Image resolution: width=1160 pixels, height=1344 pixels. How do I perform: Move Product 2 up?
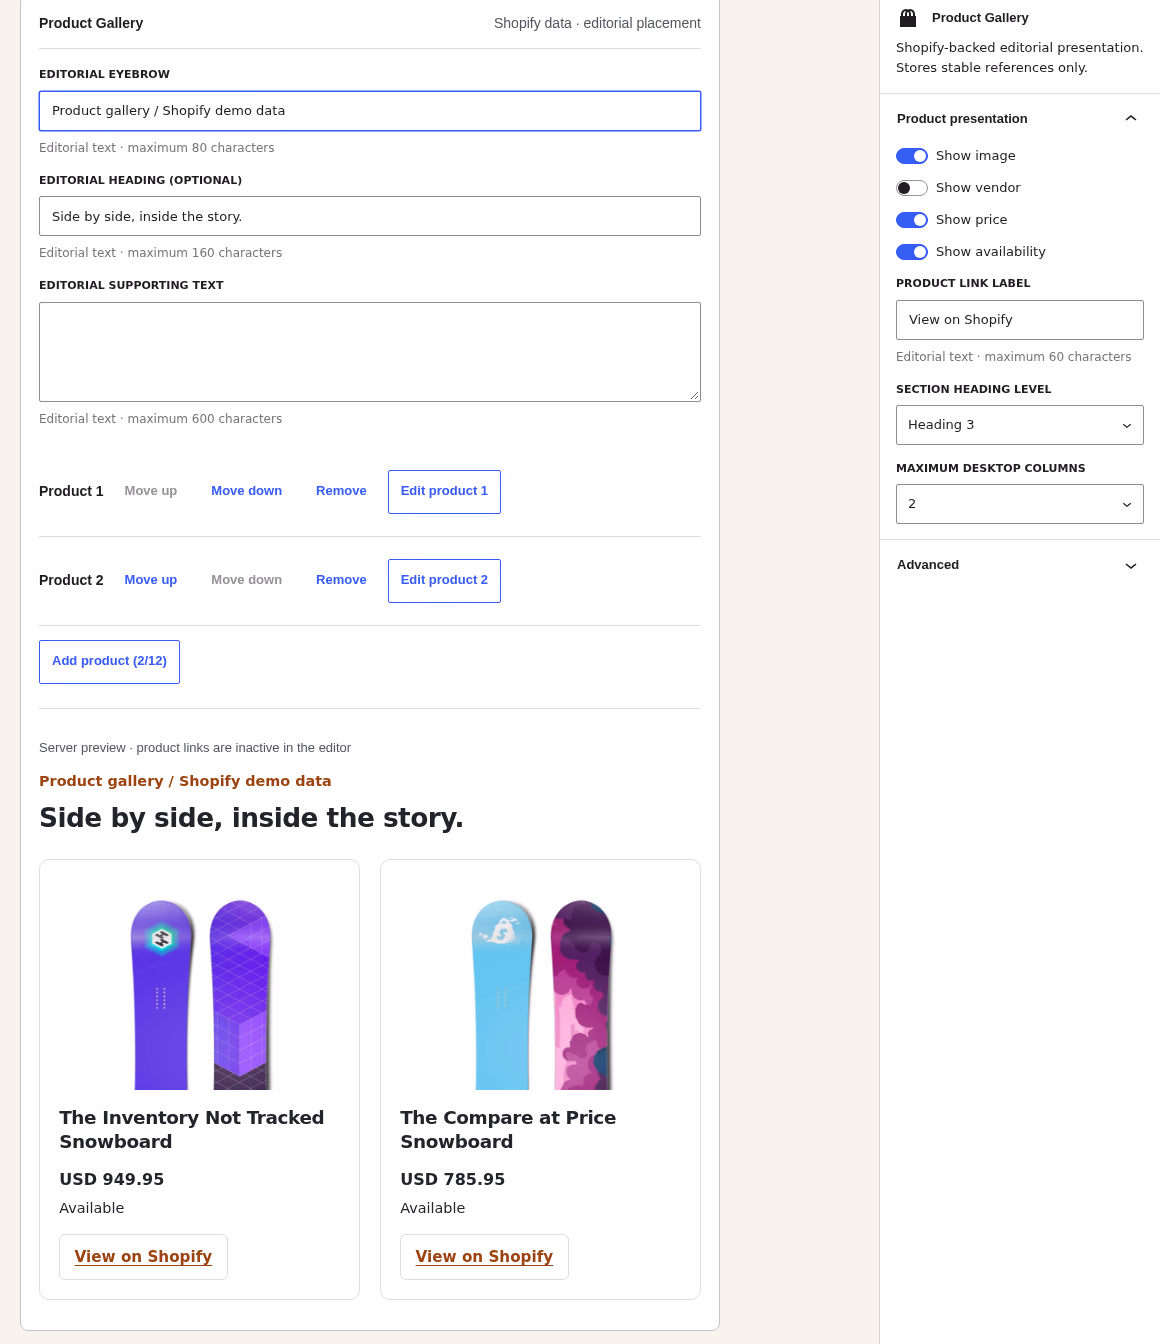151,580
